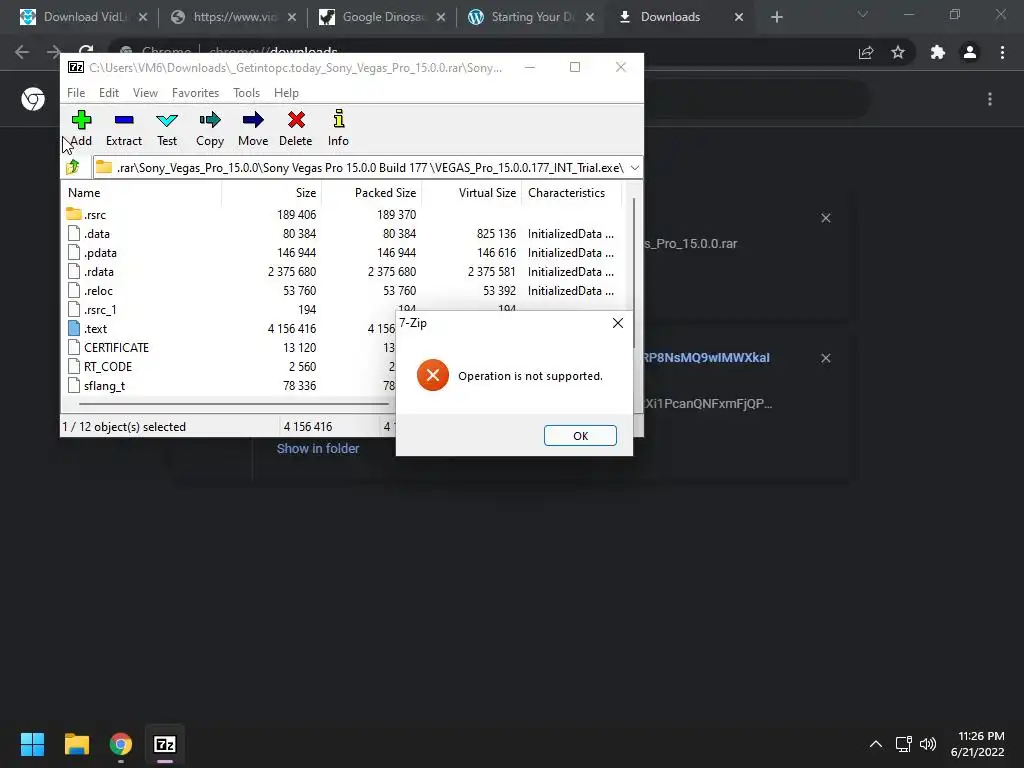Switch to Download VidL tab
This screenshot has width=1024, height=768.
point(84,17)
